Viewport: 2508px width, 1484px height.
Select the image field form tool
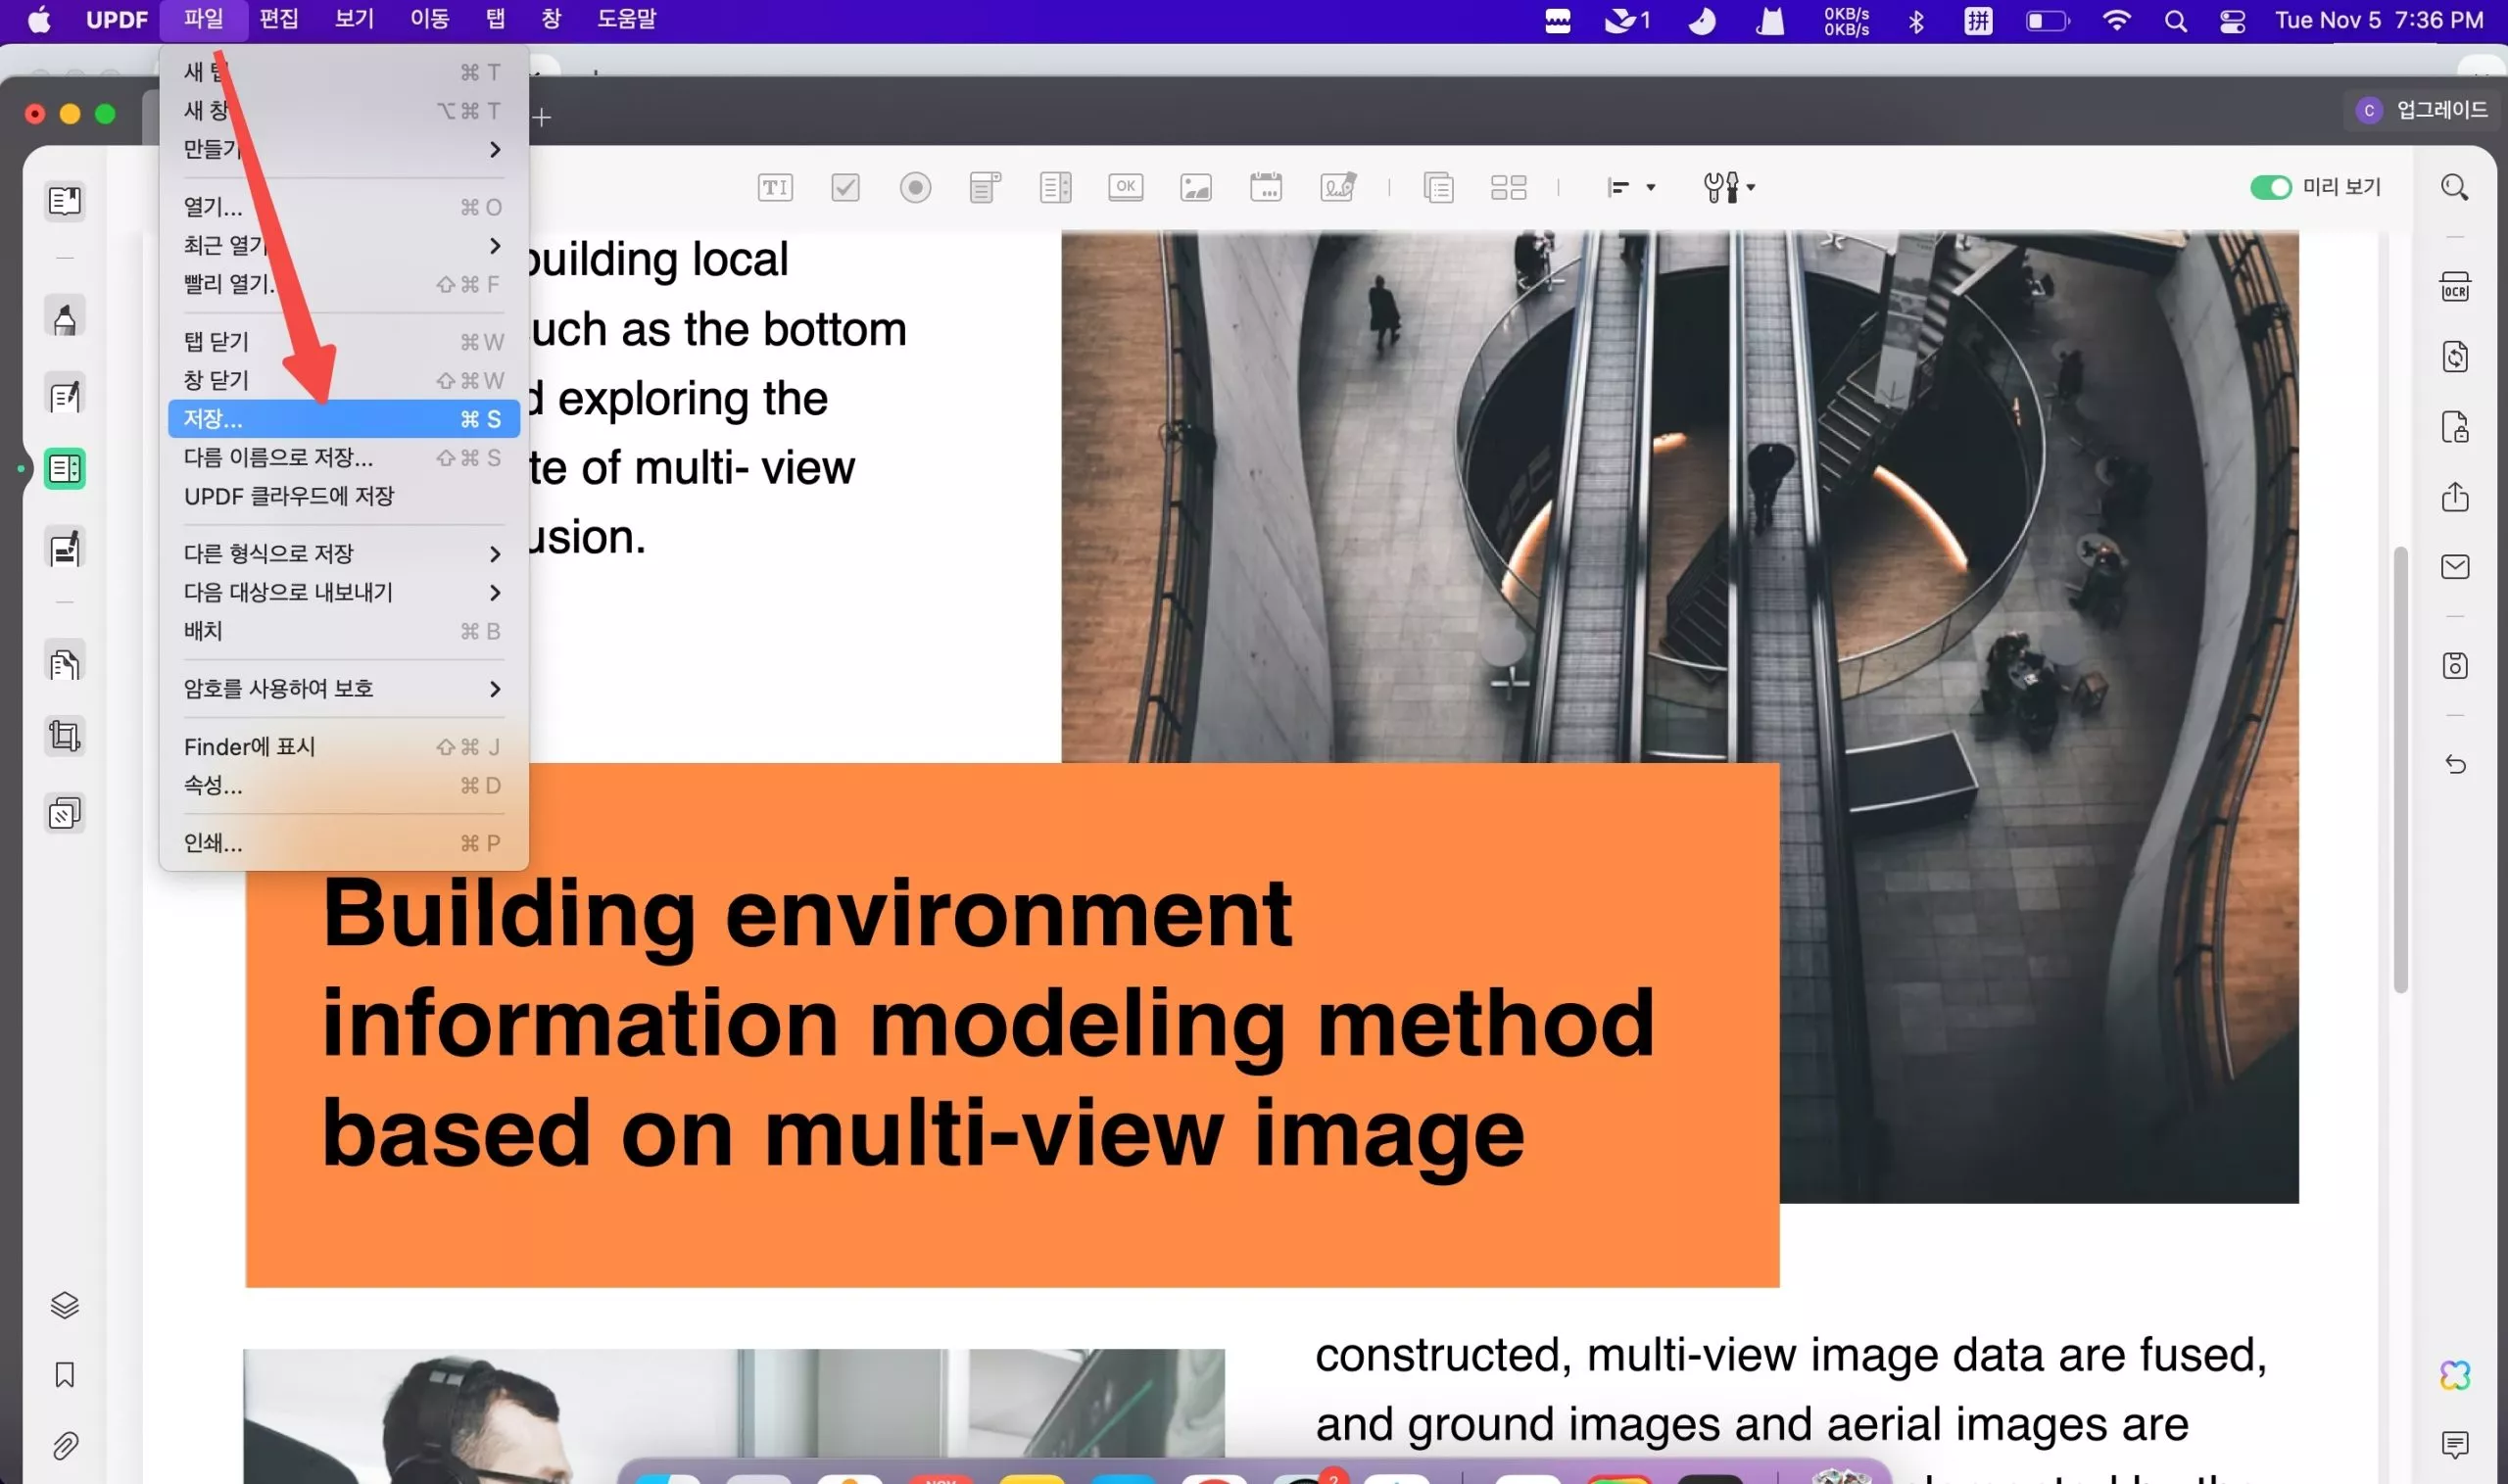[1195, 187]
